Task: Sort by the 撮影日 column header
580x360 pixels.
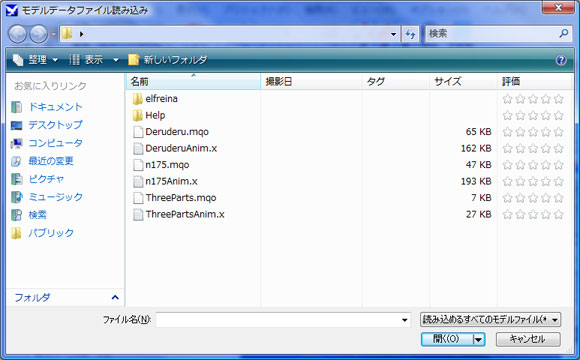Action: 311,81
